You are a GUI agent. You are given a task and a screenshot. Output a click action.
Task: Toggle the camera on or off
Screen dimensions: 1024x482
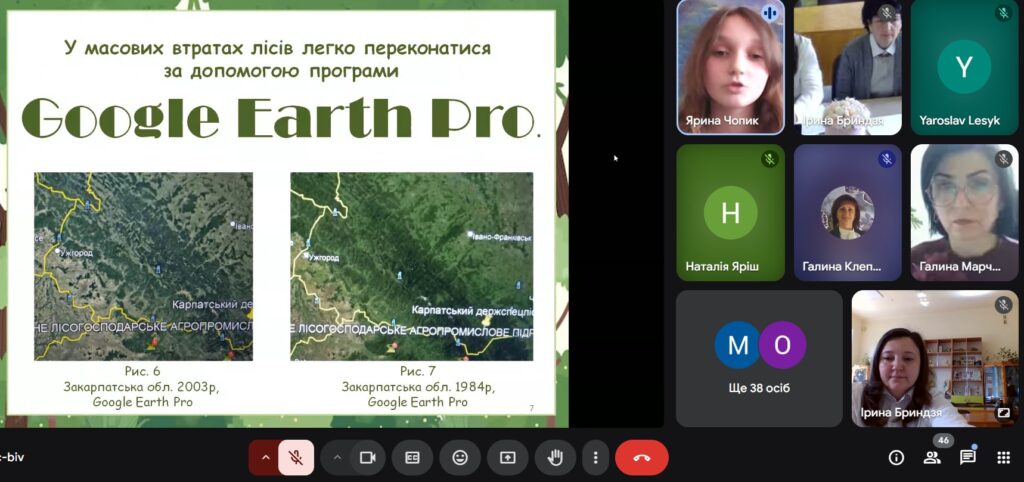coord(367,457)
